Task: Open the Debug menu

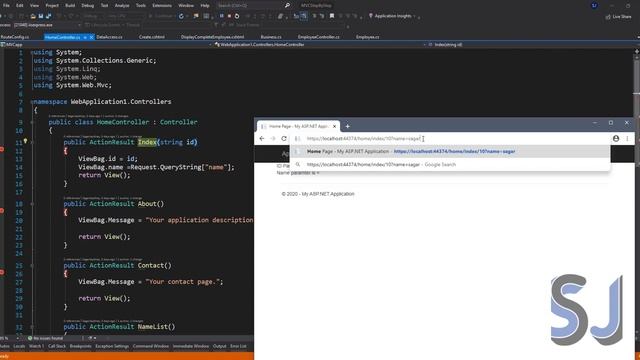Action: tap(87, 5)
